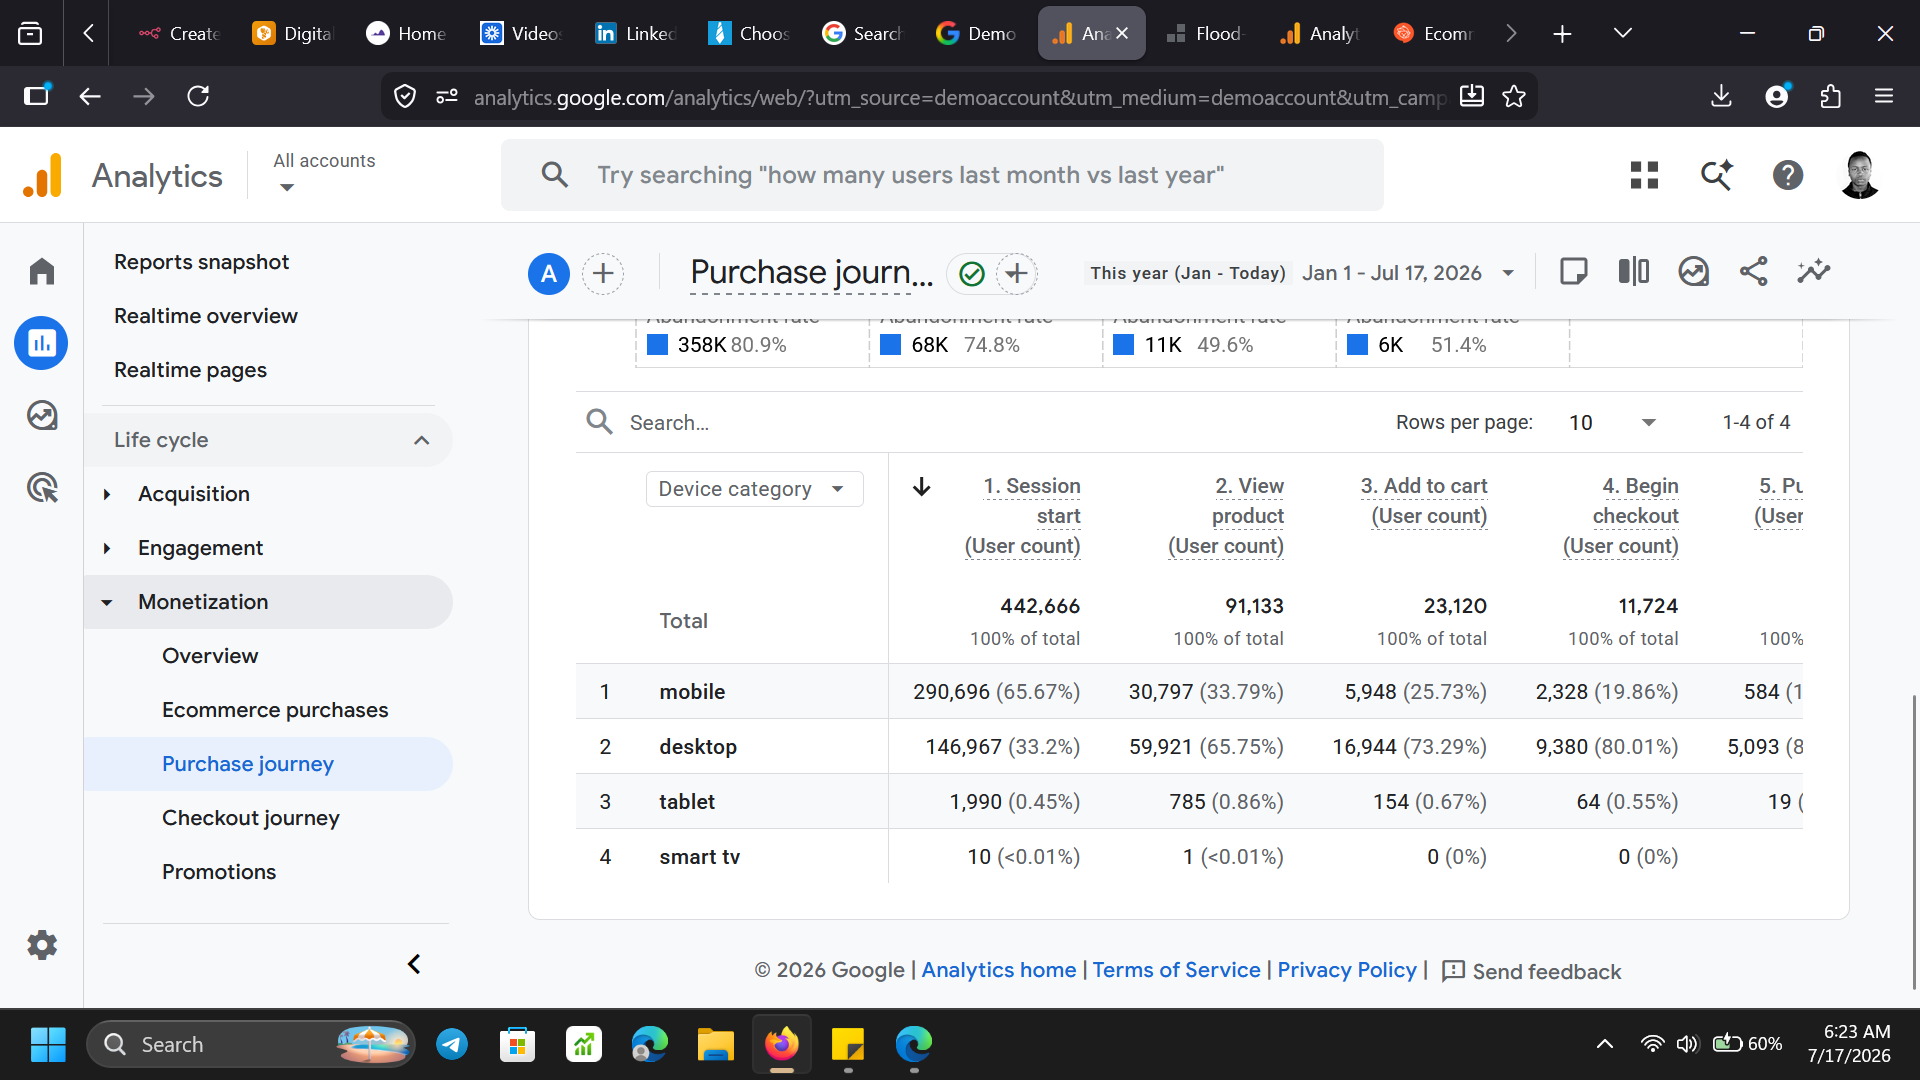This screenshot has width=1920, height=1080.
Task: Open the user account avatar
Action: pos(1860,175)
